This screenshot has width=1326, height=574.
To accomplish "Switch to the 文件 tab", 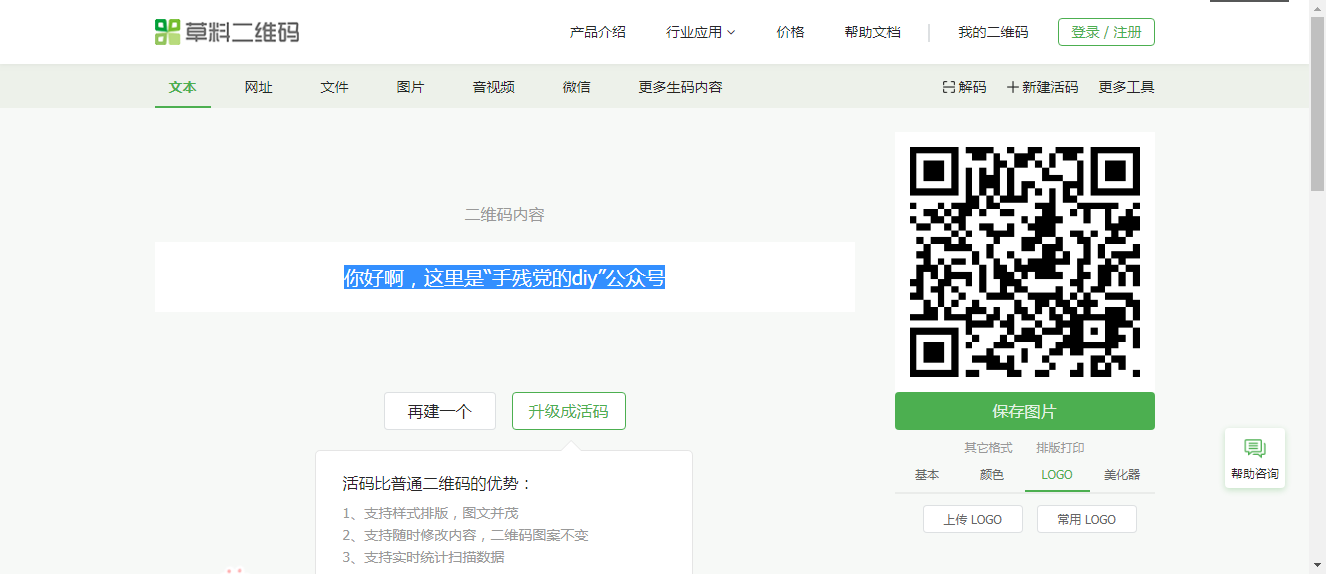I will point(334,87).
